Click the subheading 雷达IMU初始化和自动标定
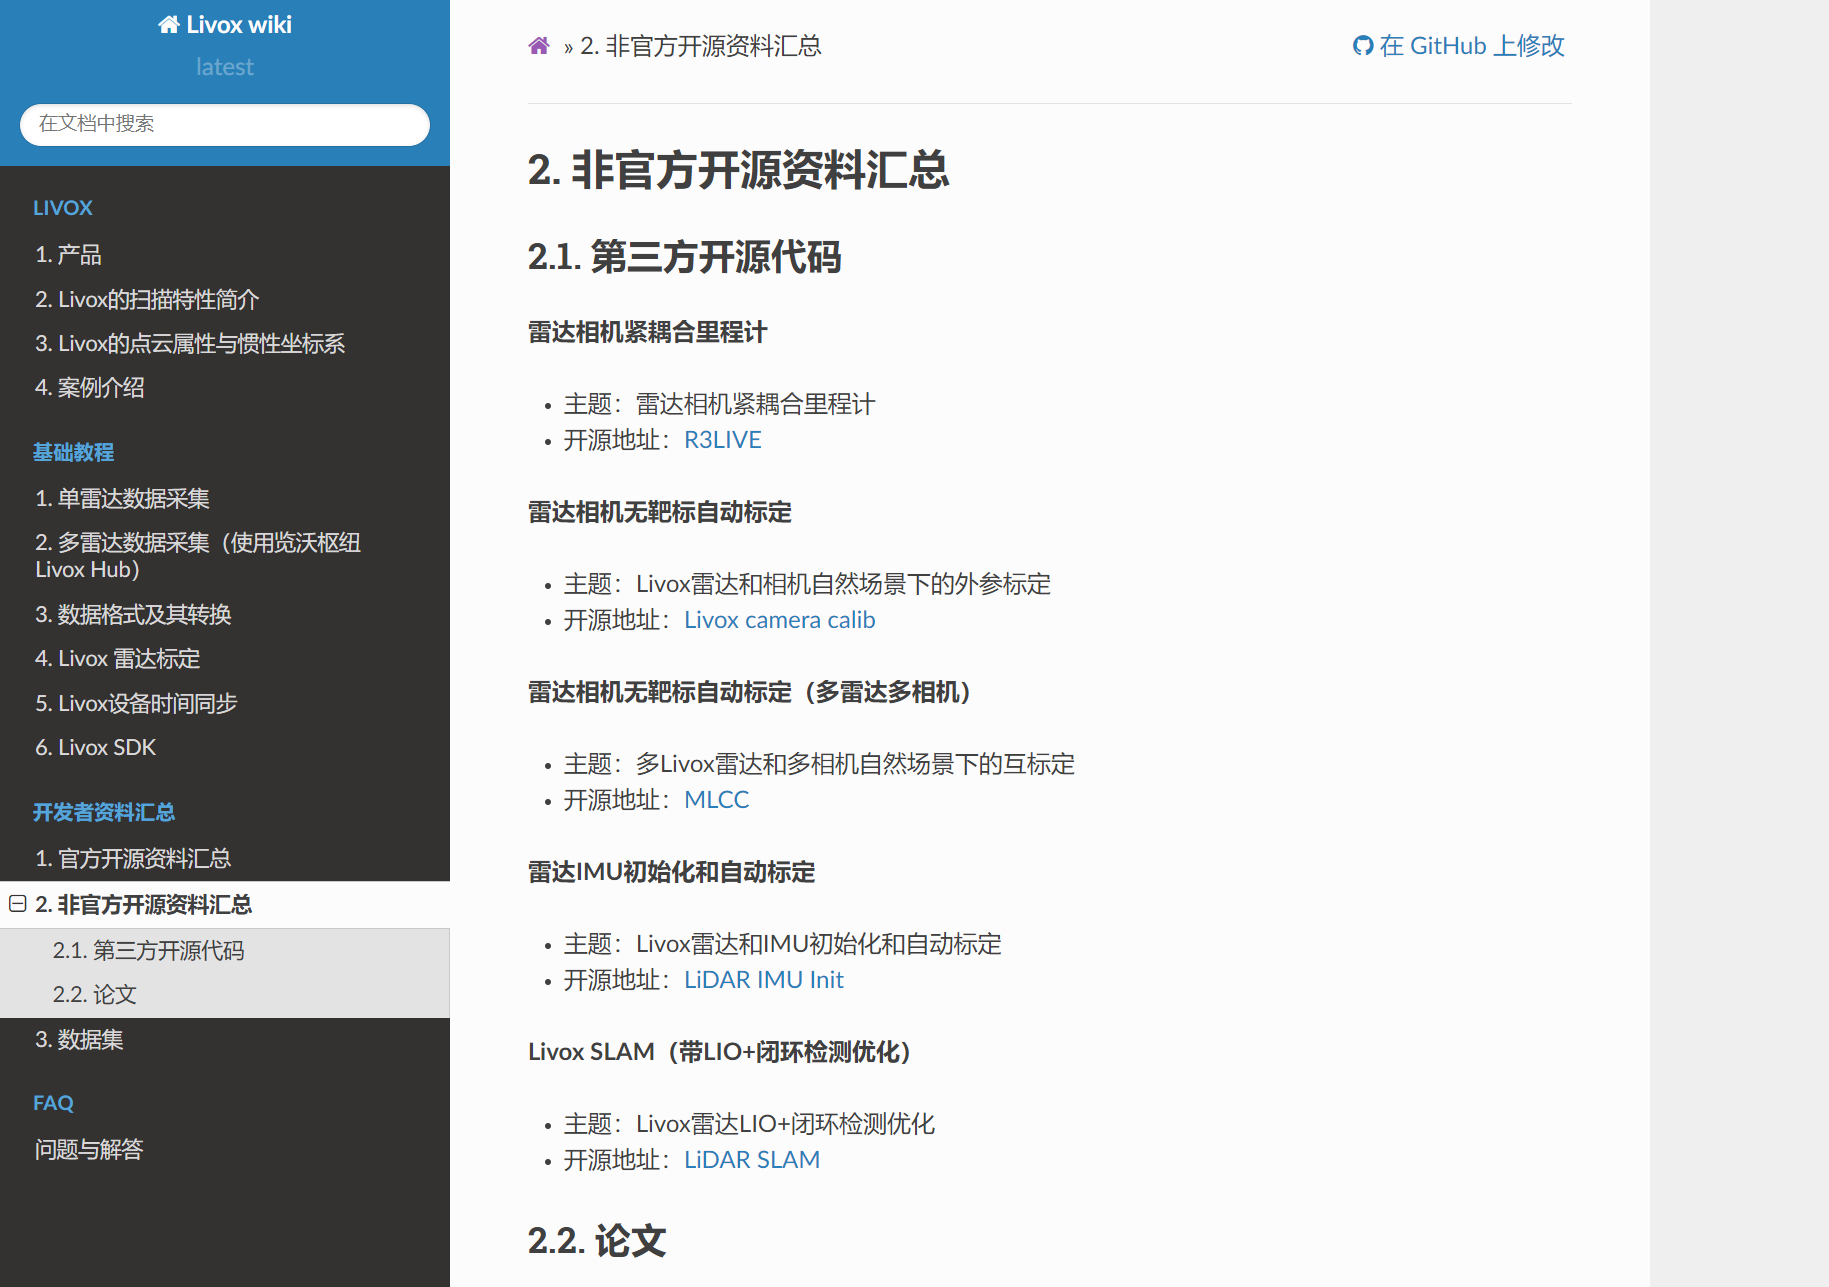This screenshot has width=1829, height=1287. pos(672,872)
